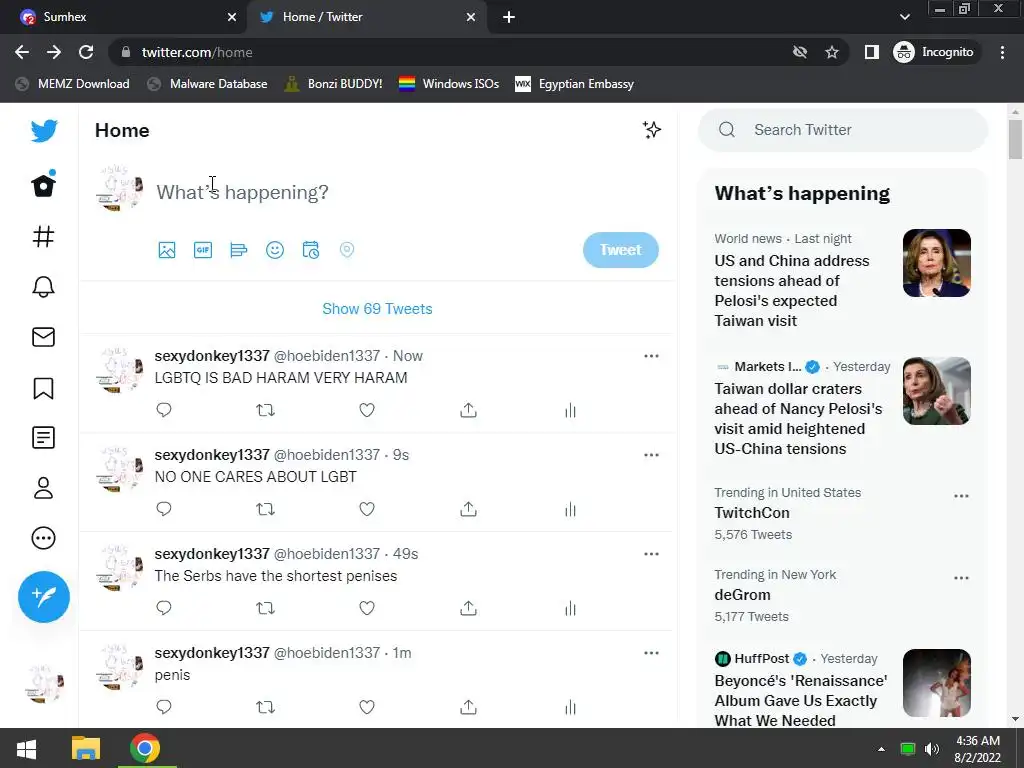
Task: Open Lists icon in sidebar
Action: click(44, 438)
